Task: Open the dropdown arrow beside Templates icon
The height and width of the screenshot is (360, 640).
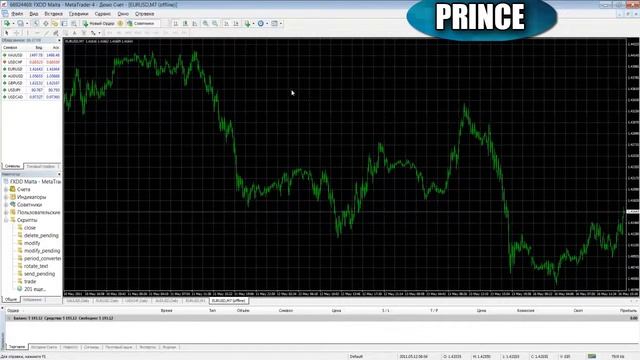Action: pos(281,24)
